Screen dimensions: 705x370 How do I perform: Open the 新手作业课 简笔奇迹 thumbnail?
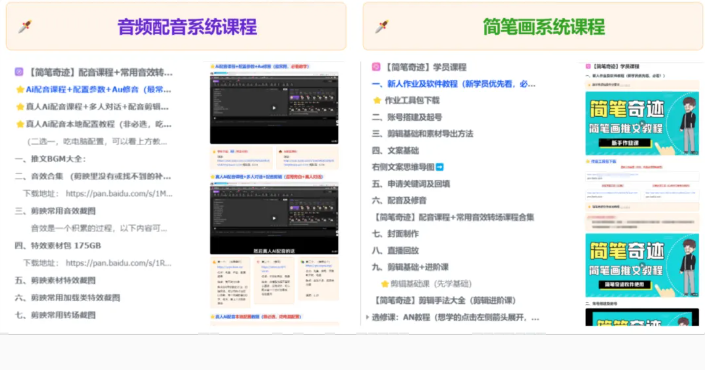[642, 124]
